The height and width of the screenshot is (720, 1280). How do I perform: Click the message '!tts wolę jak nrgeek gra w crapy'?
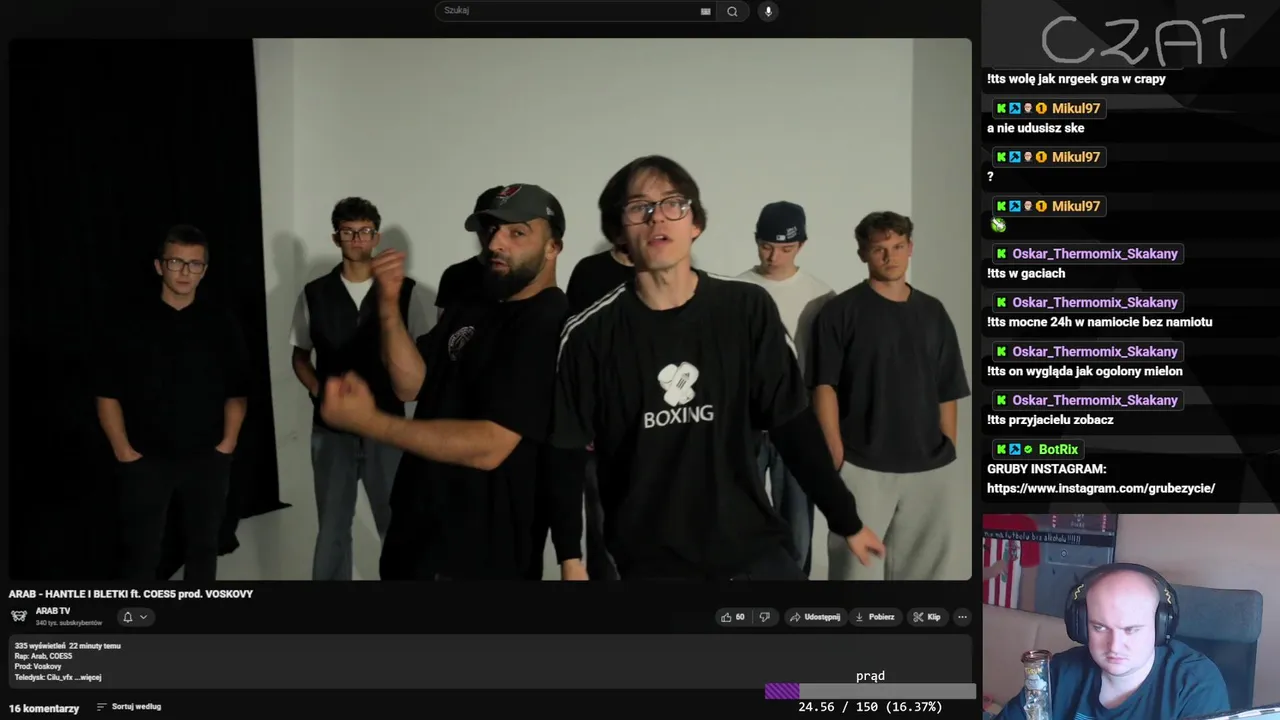(1076, 79)
